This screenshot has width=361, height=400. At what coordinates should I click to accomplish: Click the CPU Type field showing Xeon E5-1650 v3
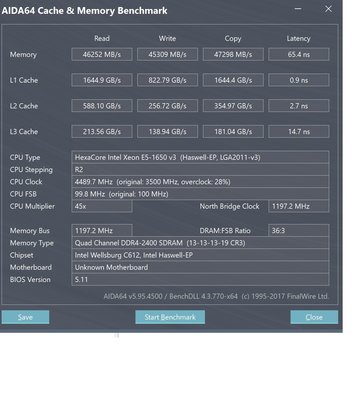[x=200, y=157]
